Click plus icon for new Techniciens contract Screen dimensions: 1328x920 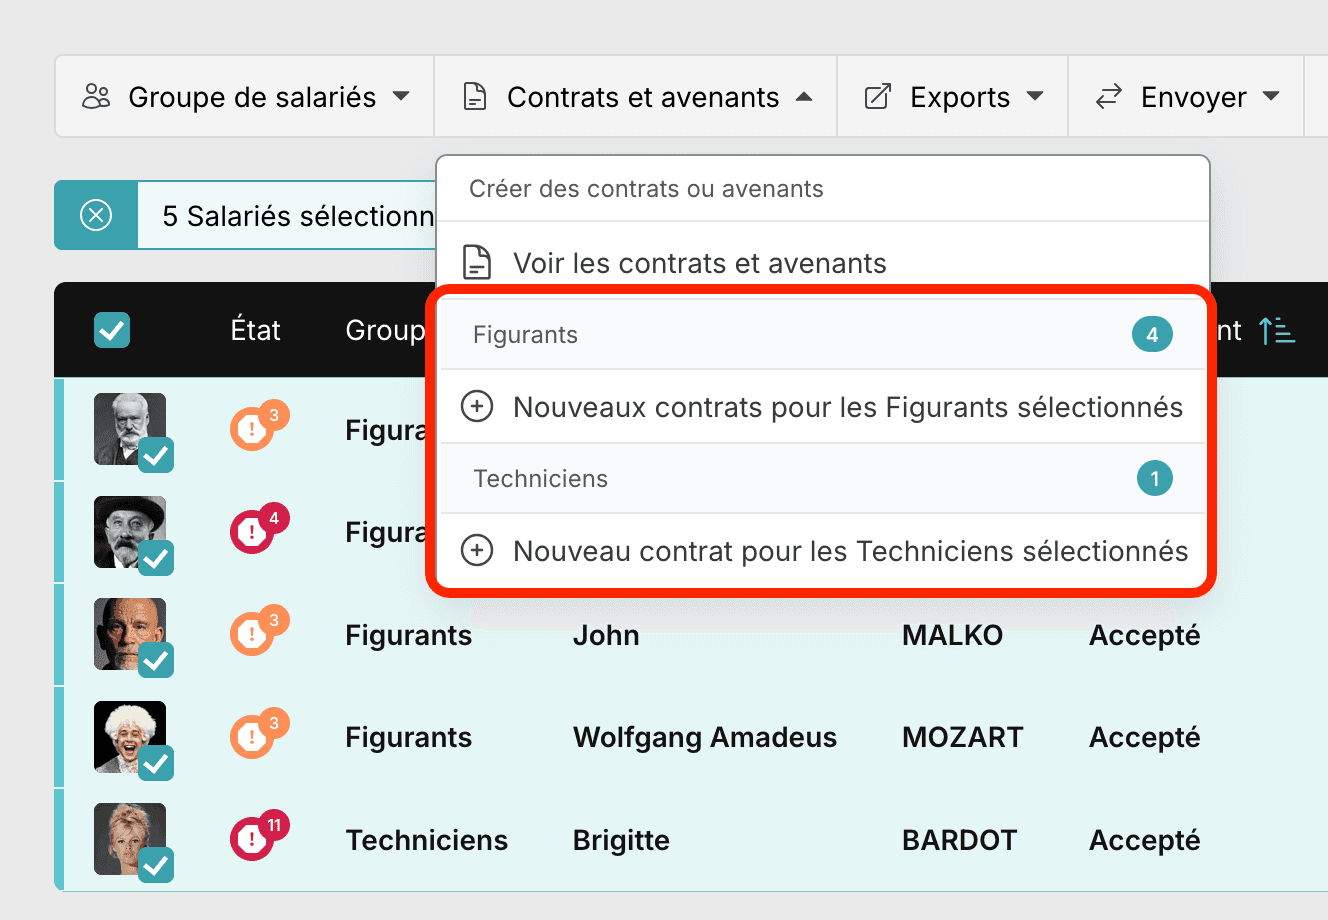[477, 551]
